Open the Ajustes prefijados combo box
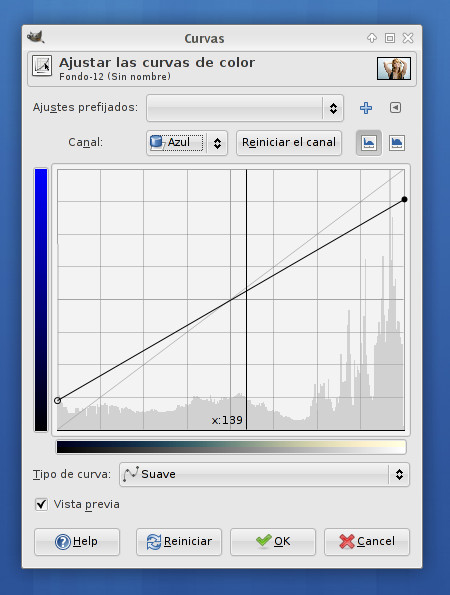This screenshot has width=450, height=595. tap(245, 108)
